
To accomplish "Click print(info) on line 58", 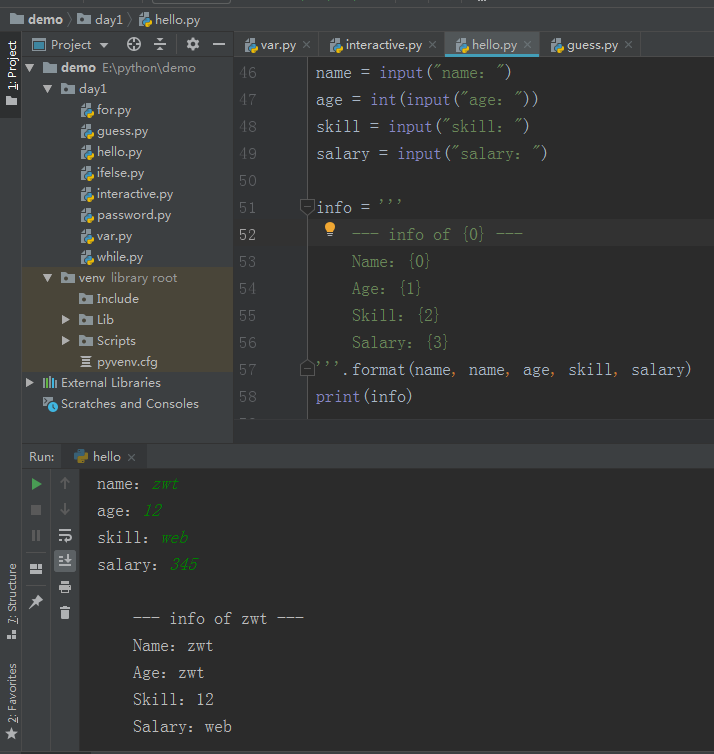I will click(364, 396).
